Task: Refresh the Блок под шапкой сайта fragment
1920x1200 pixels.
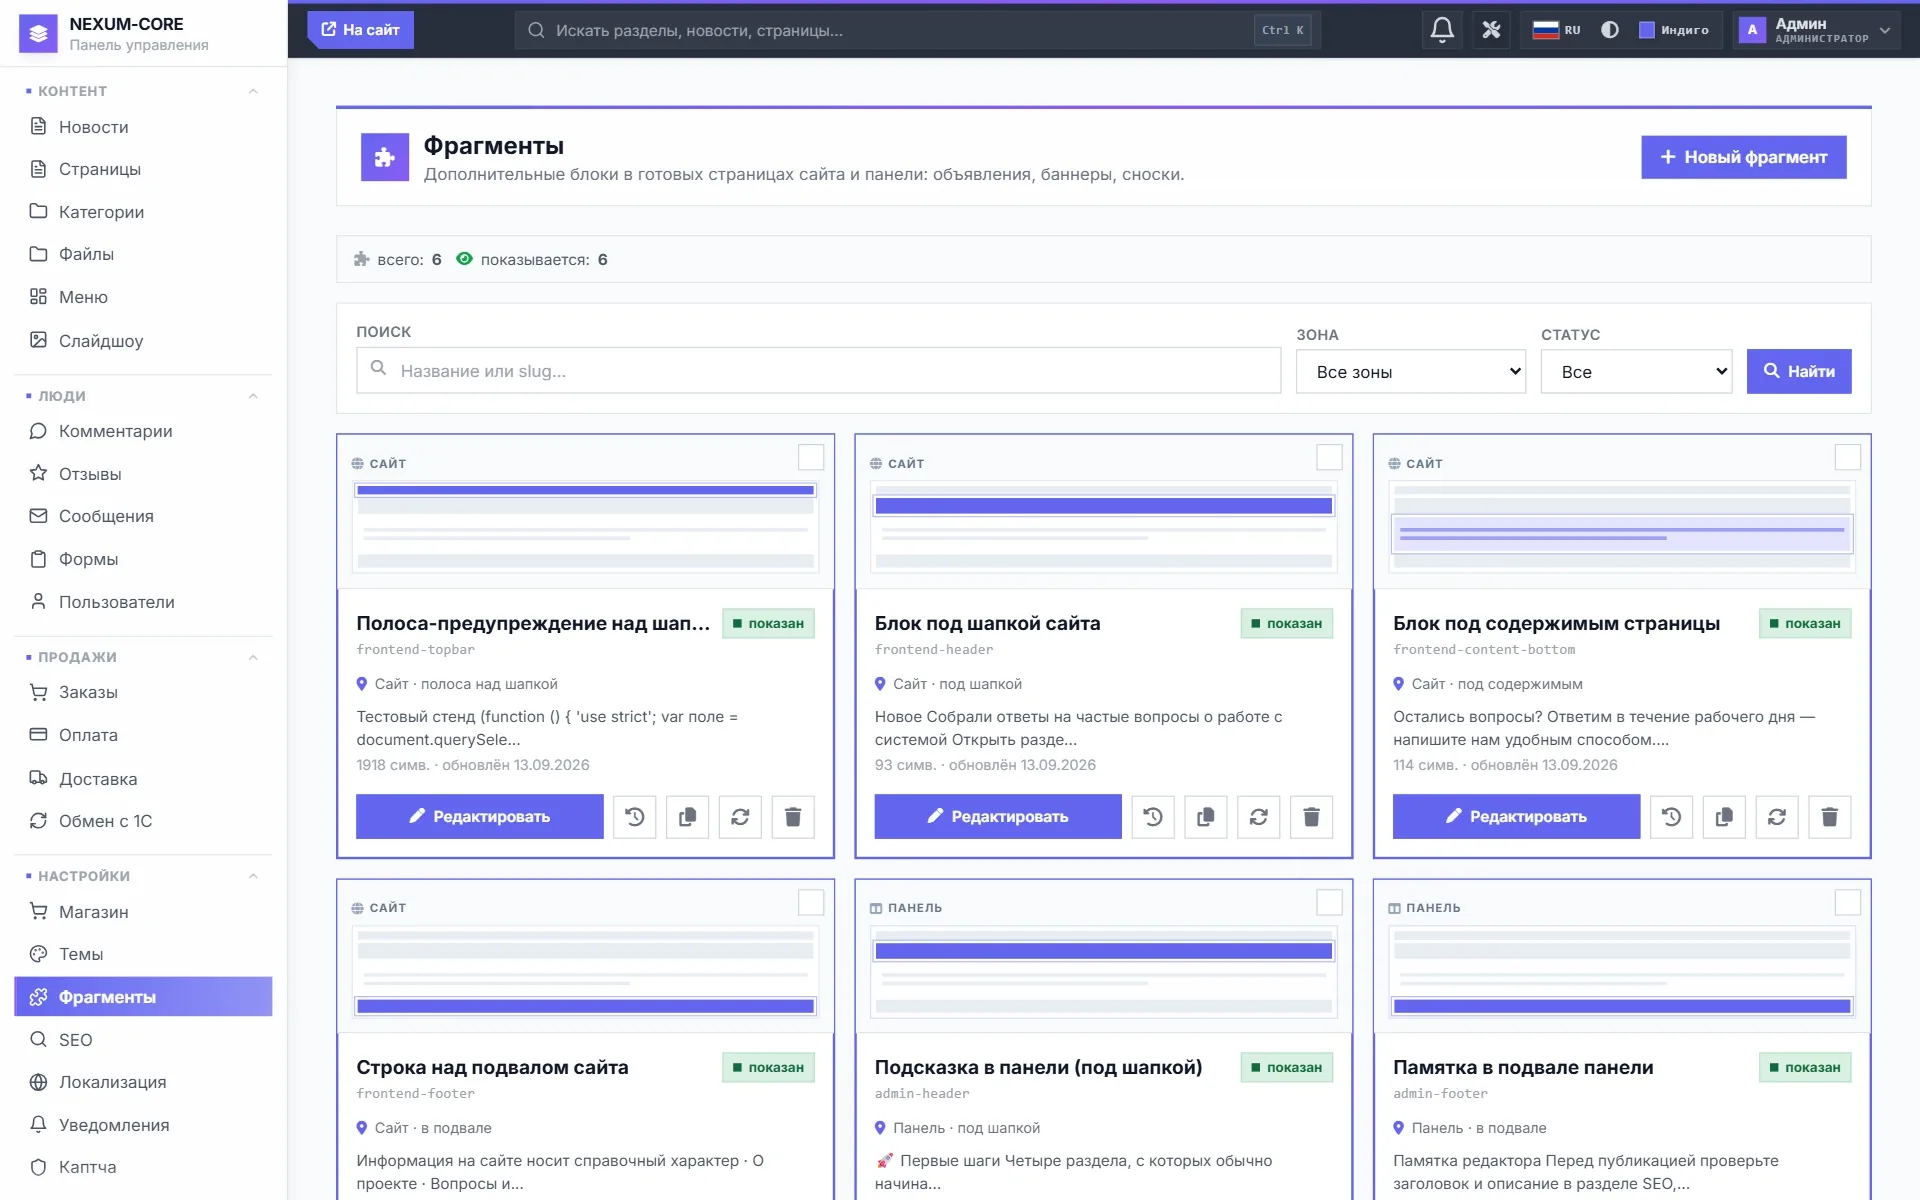Action: (1259, 817)
